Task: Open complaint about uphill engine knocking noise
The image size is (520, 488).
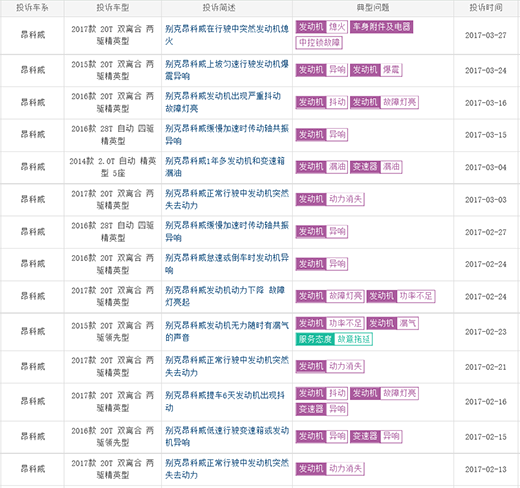Action: [227, 70]
